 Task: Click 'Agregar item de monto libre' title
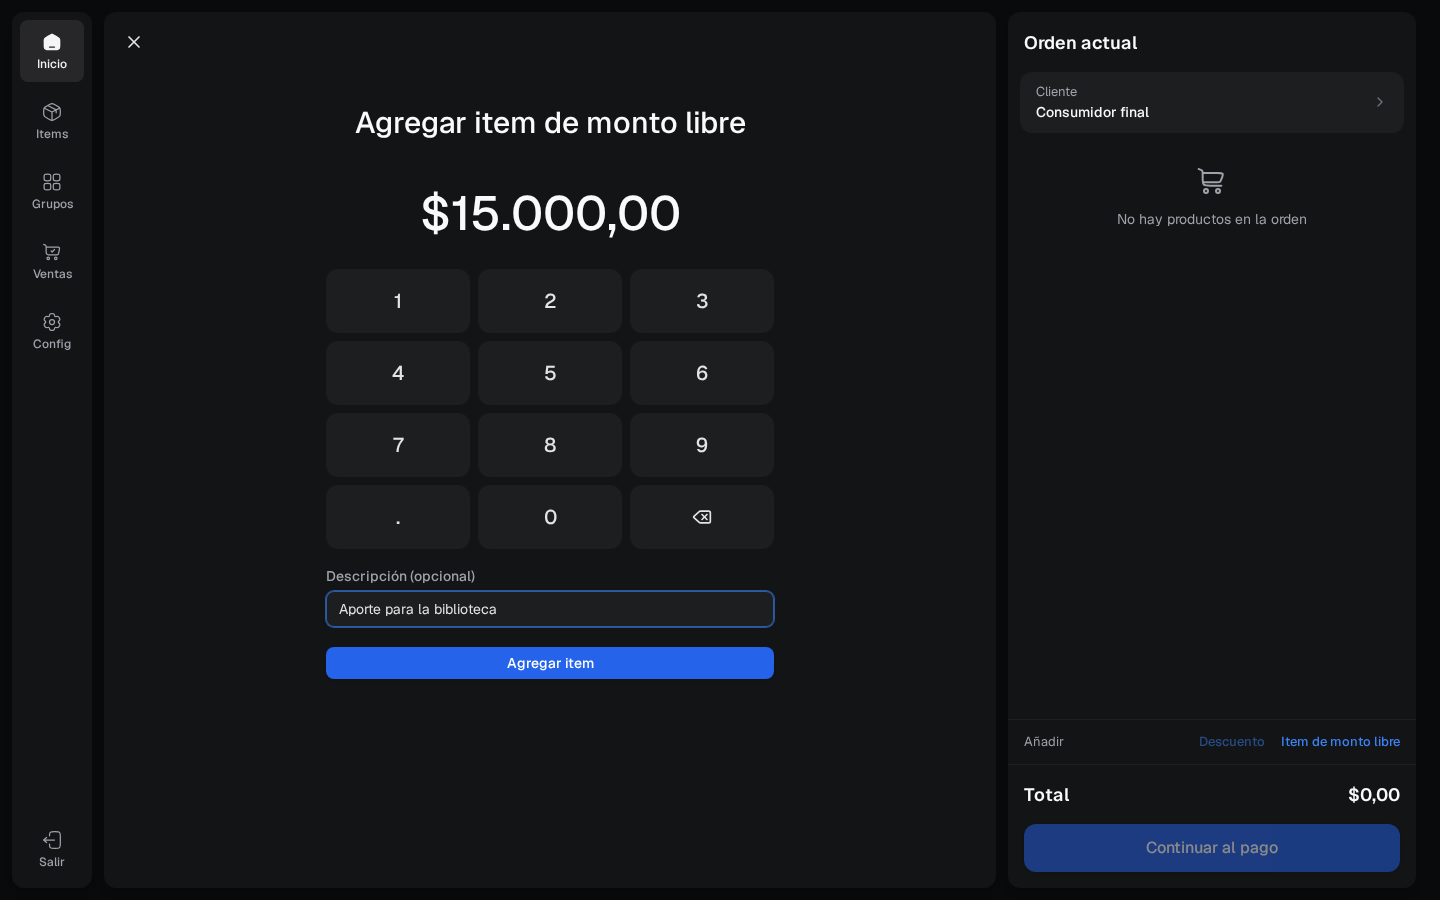550,123
